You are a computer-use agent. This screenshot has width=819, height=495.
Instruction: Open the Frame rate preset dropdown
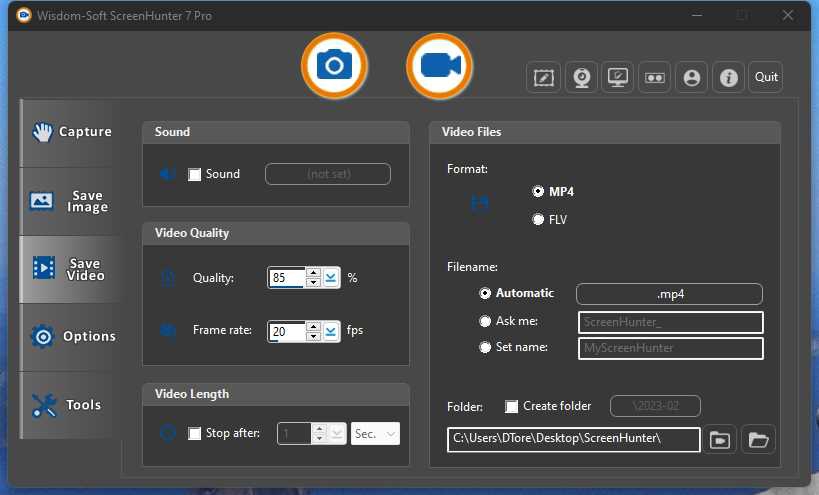[x=331, y=332]
